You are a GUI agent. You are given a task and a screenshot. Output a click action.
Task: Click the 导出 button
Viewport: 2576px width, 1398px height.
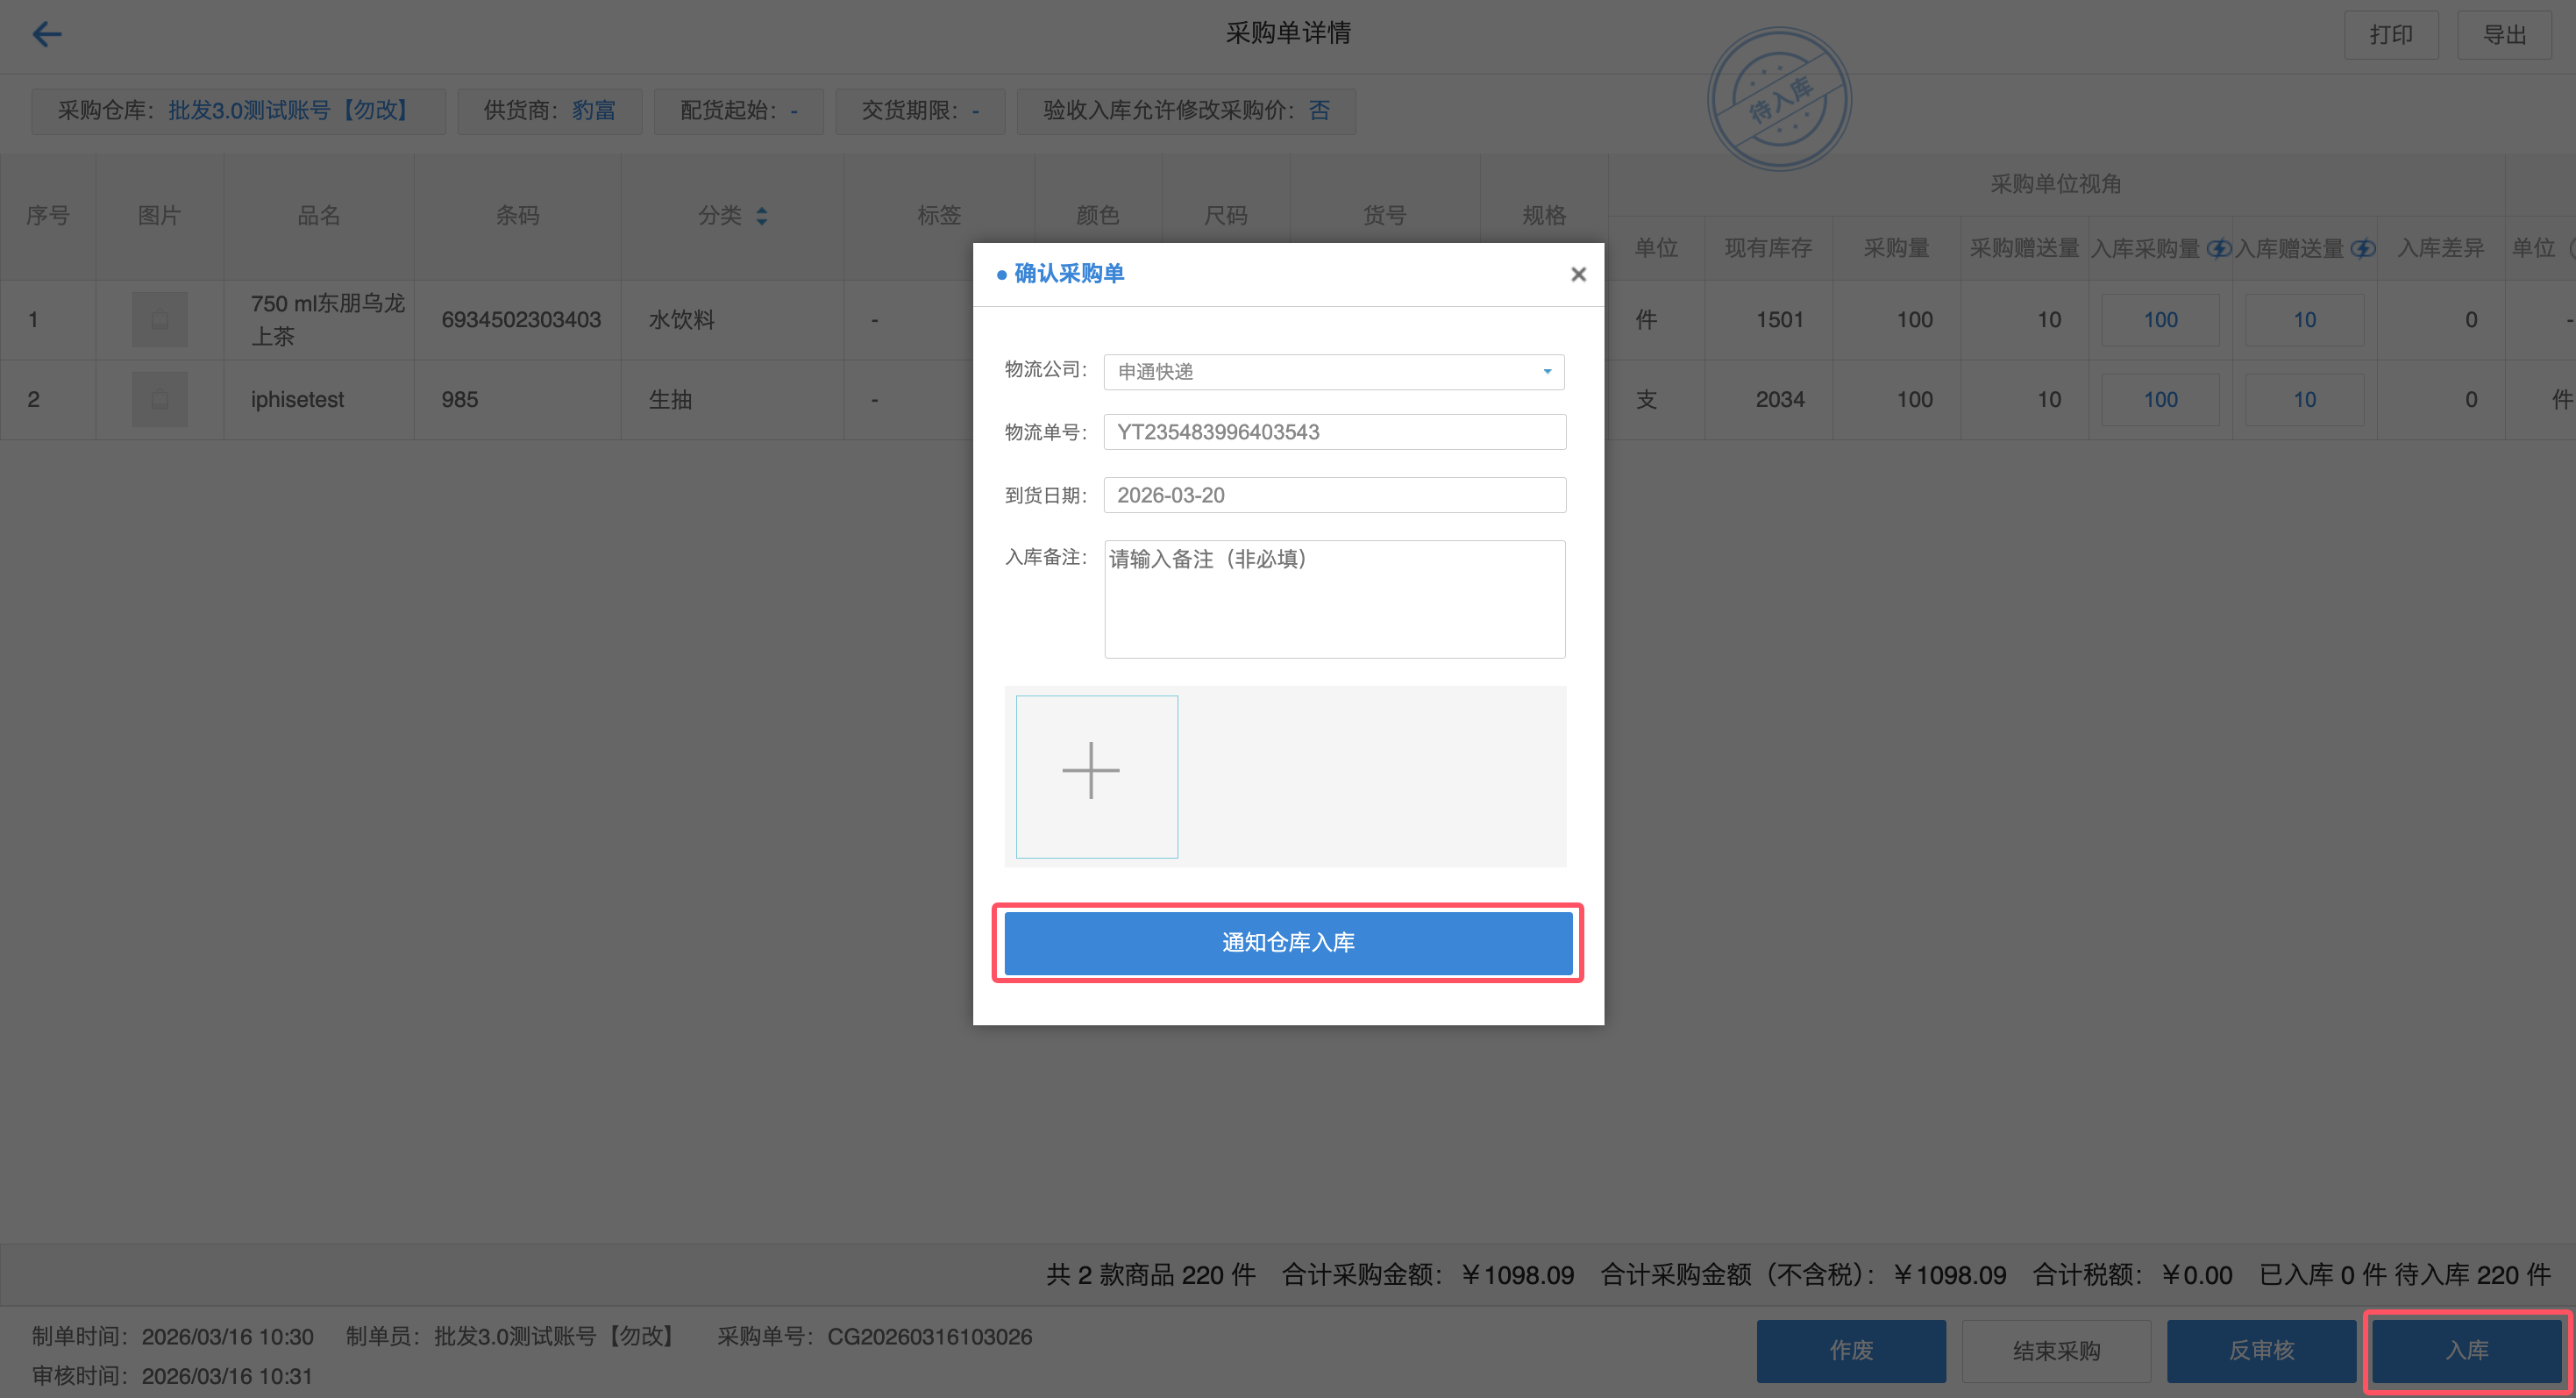click(2504, 35)
